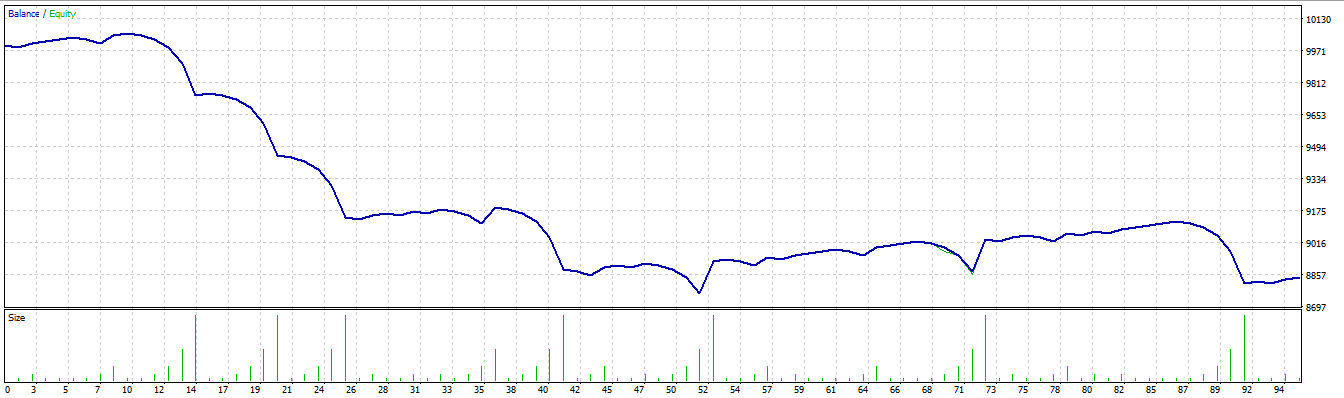
Task: Click the trade number 28 on the bottom axis
Action: click(x=384, y=389)
